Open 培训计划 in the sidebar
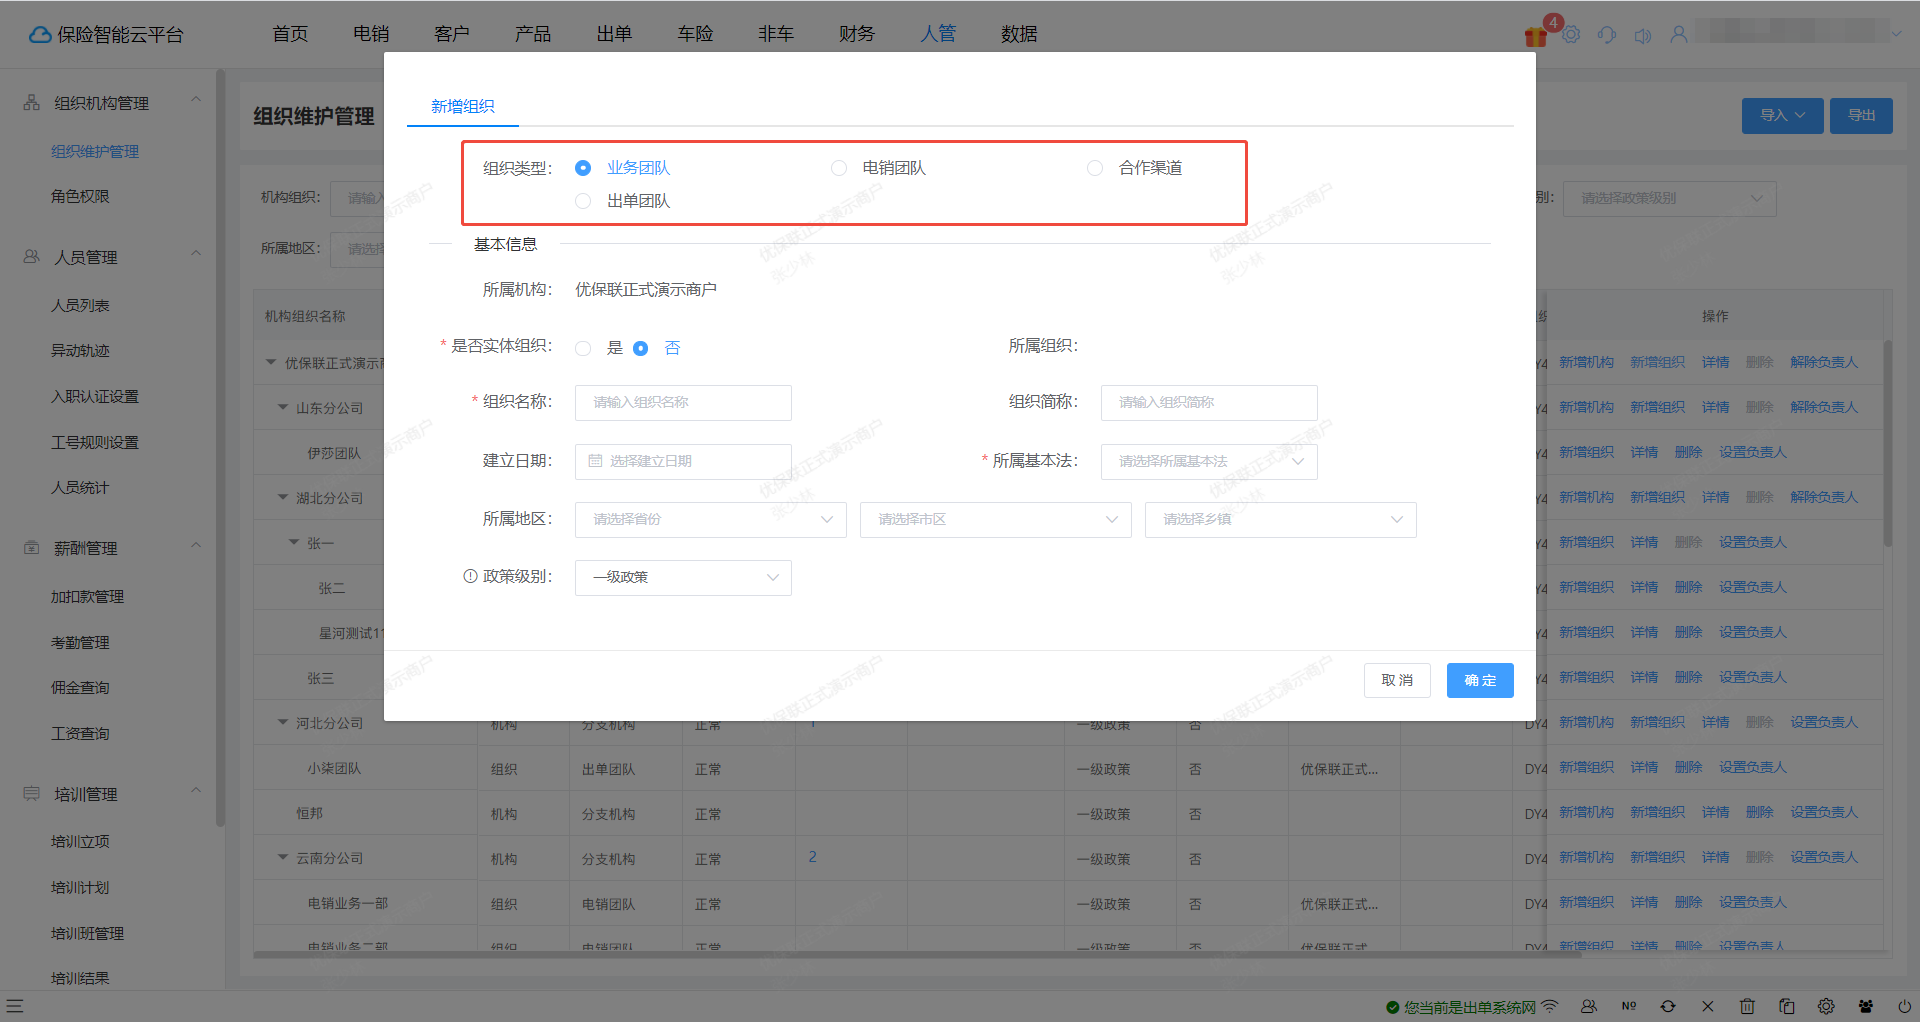 [x=81, y=887]
